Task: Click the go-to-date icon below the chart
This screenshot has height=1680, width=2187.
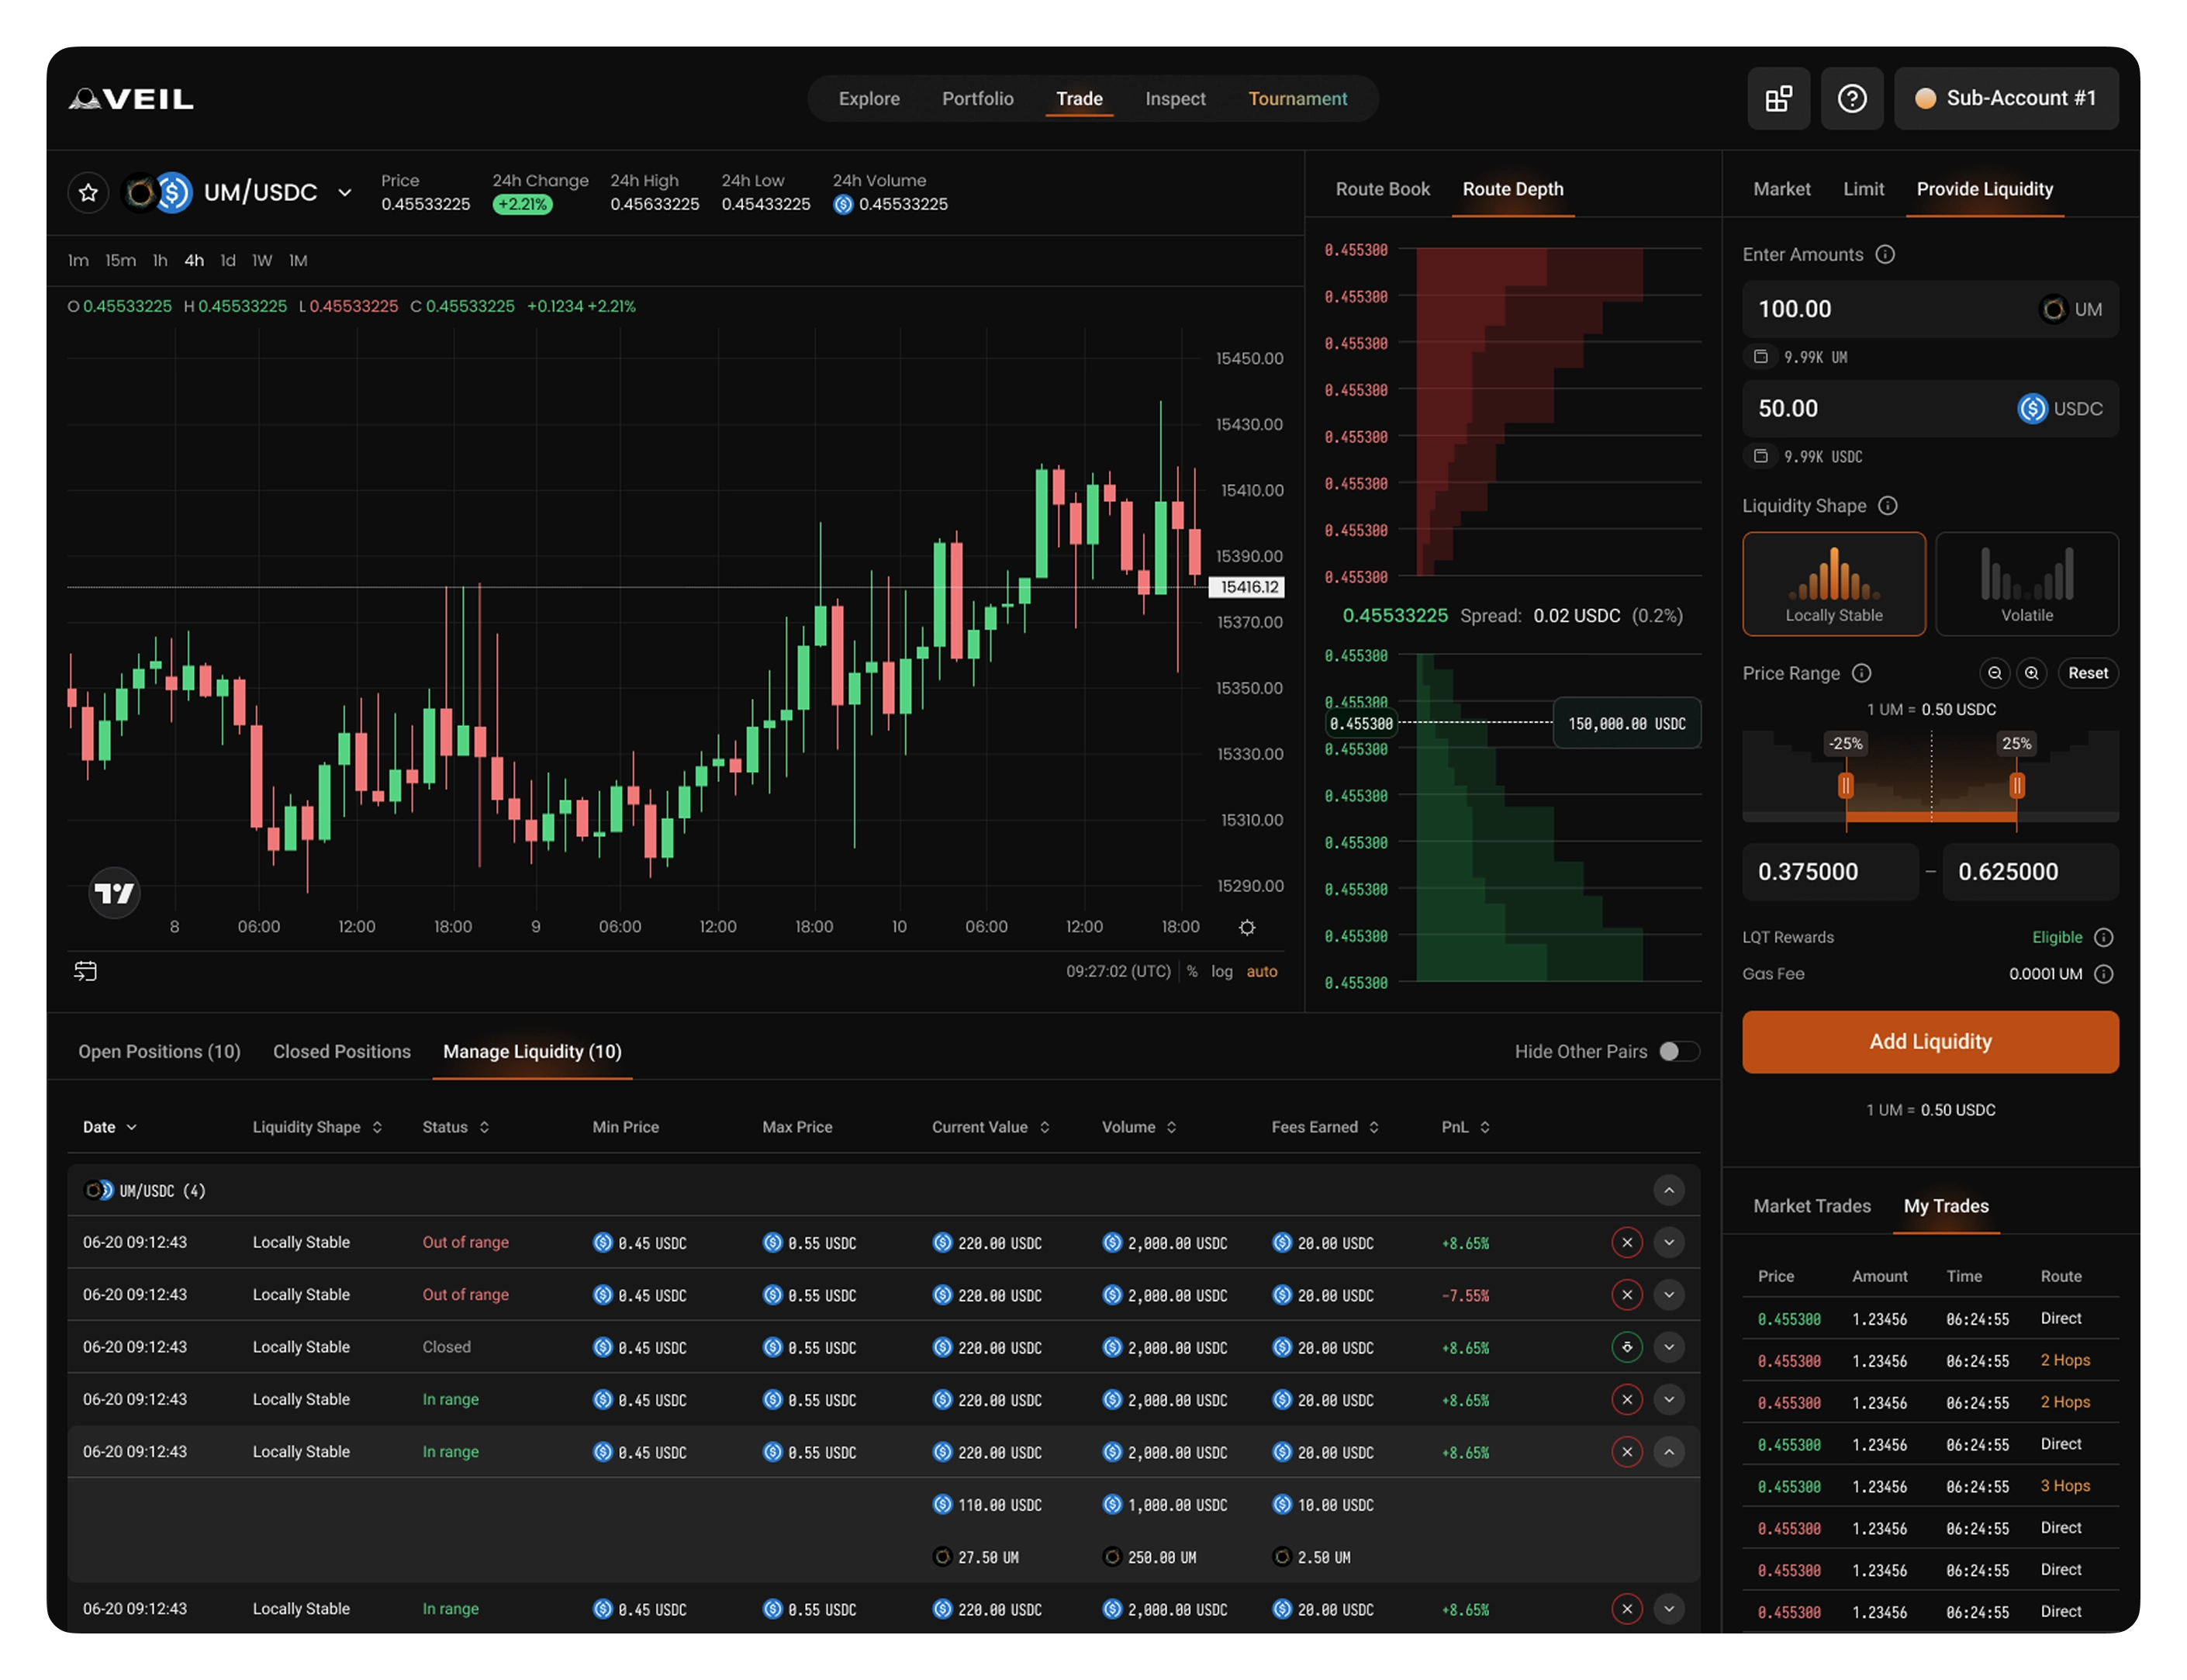Action: pos(86,971)
